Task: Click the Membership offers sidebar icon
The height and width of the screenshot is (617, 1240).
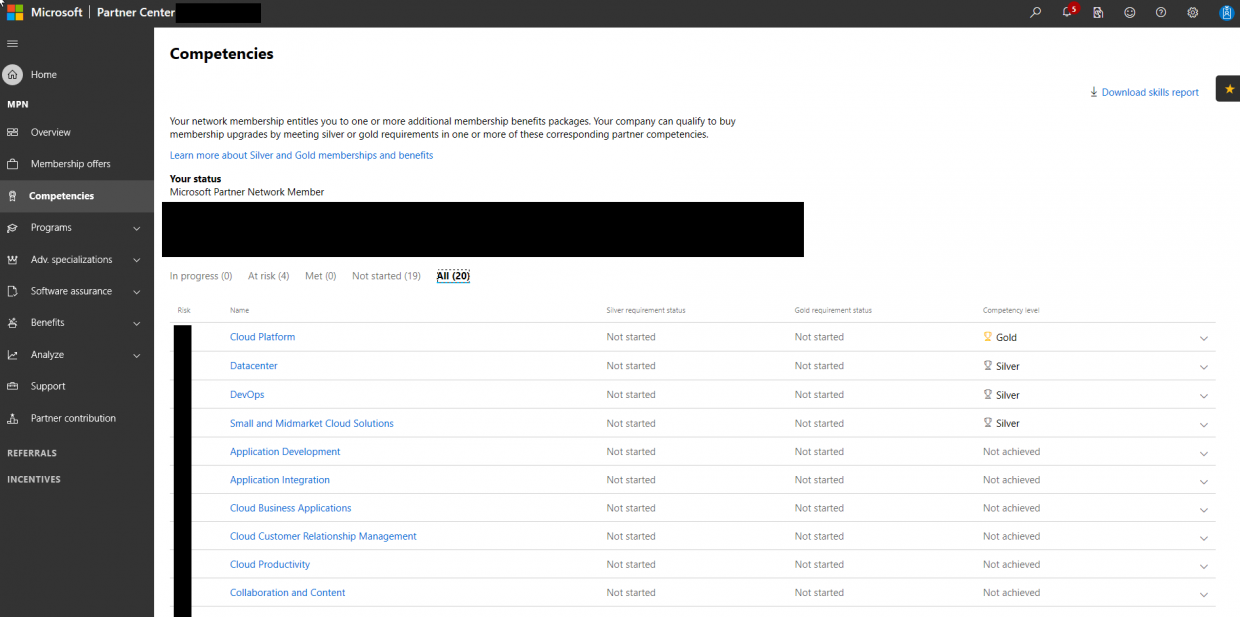Action: click(13, 164)
